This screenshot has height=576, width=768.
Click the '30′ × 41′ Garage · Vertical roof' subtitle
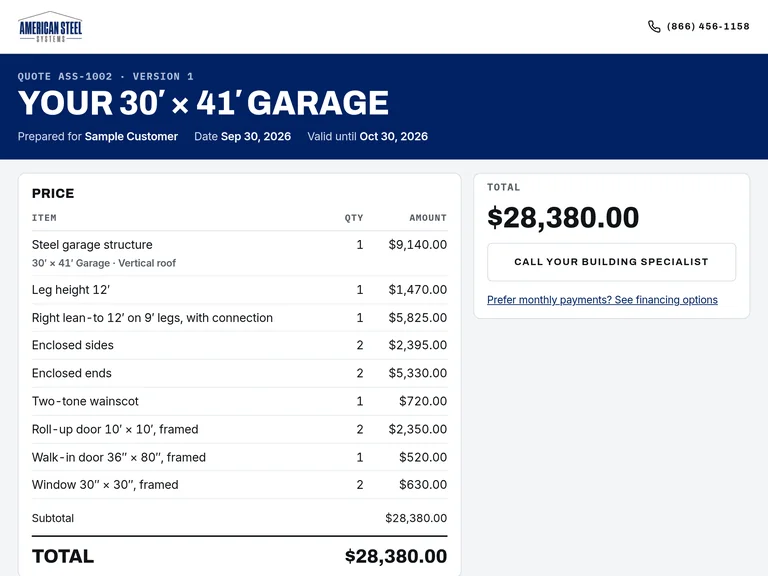(104, 263)
